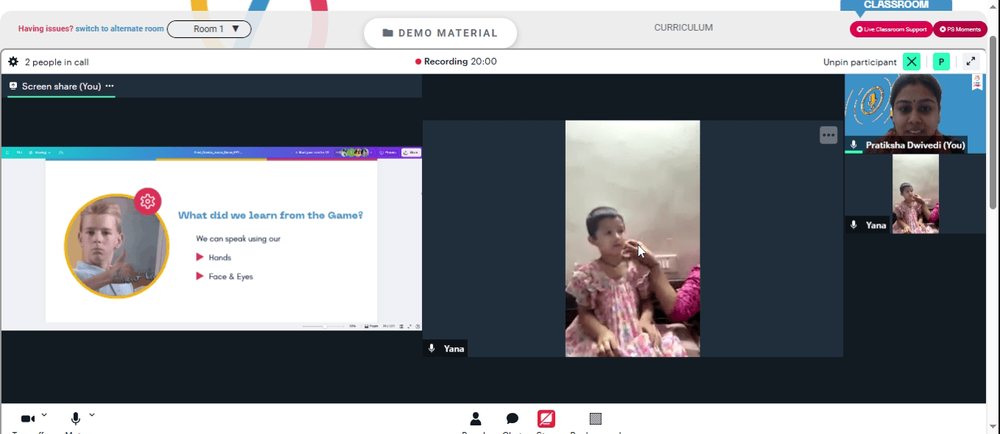Open the Chat bubble icon
1000x434 pixels.
[x=512, y=419]
